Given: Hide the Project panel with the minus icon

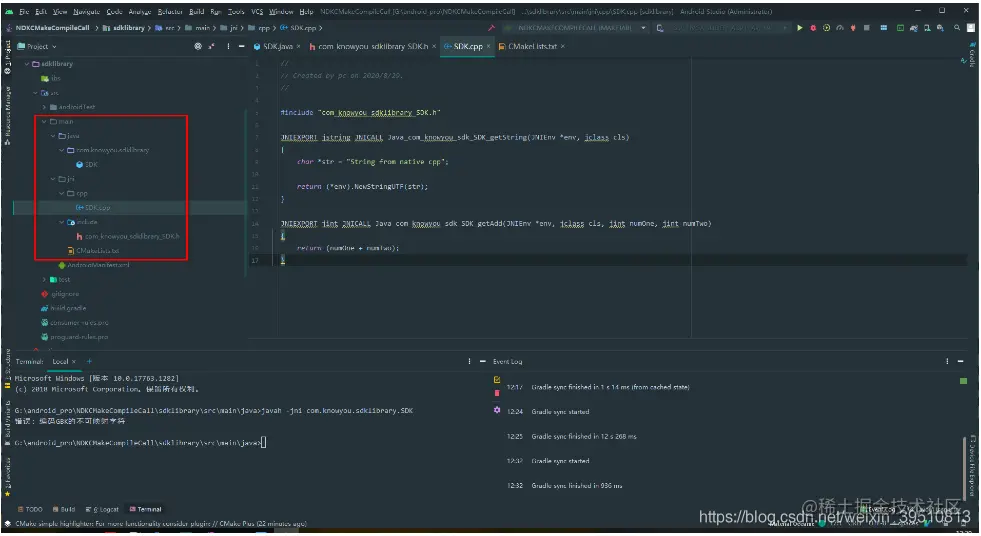Looking at the screenshot, I should coord(241,46).
